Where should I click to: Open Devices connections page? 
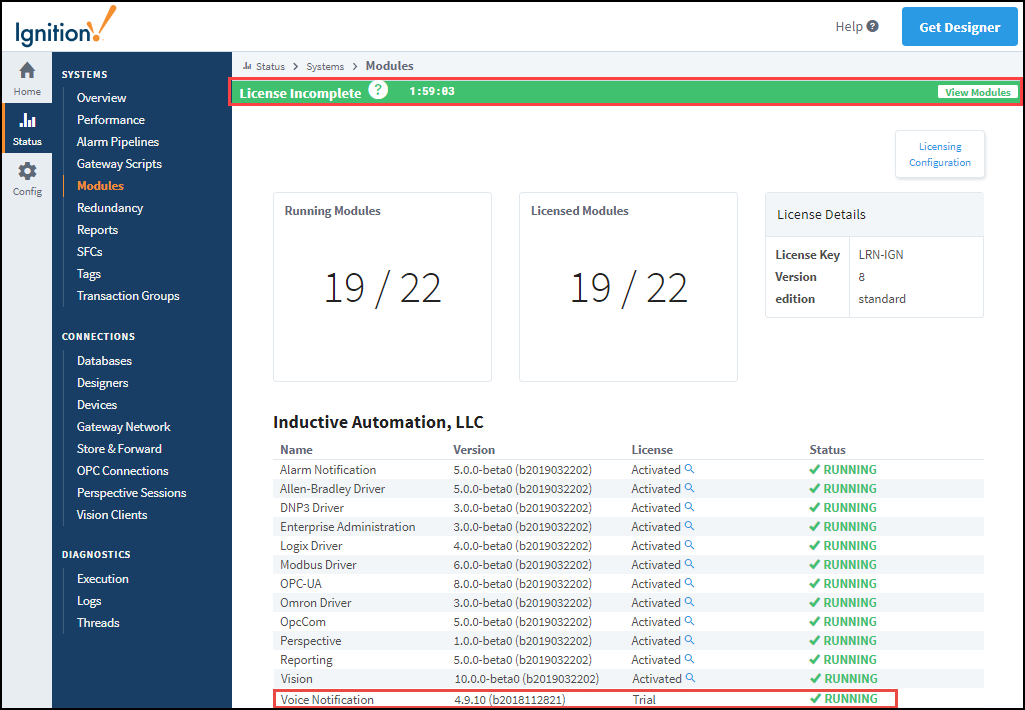(97, 405)
